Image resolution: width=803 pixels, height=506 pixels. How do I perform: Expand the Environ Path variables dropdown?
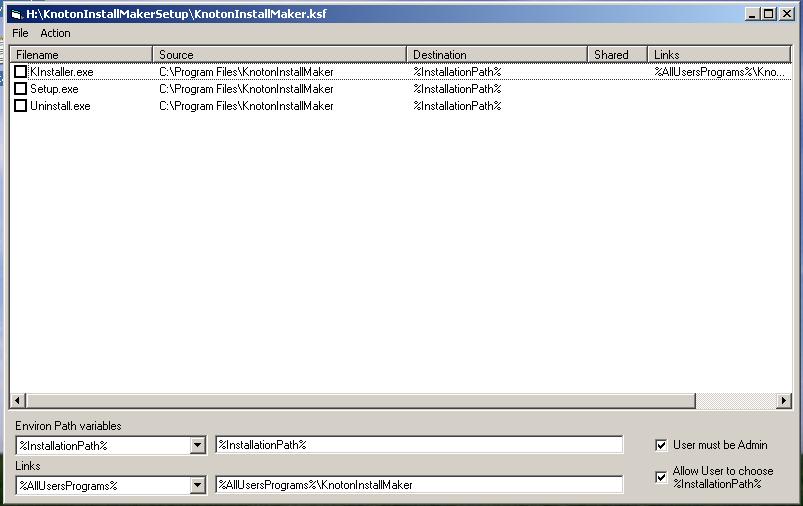click(x=197, y=446)
